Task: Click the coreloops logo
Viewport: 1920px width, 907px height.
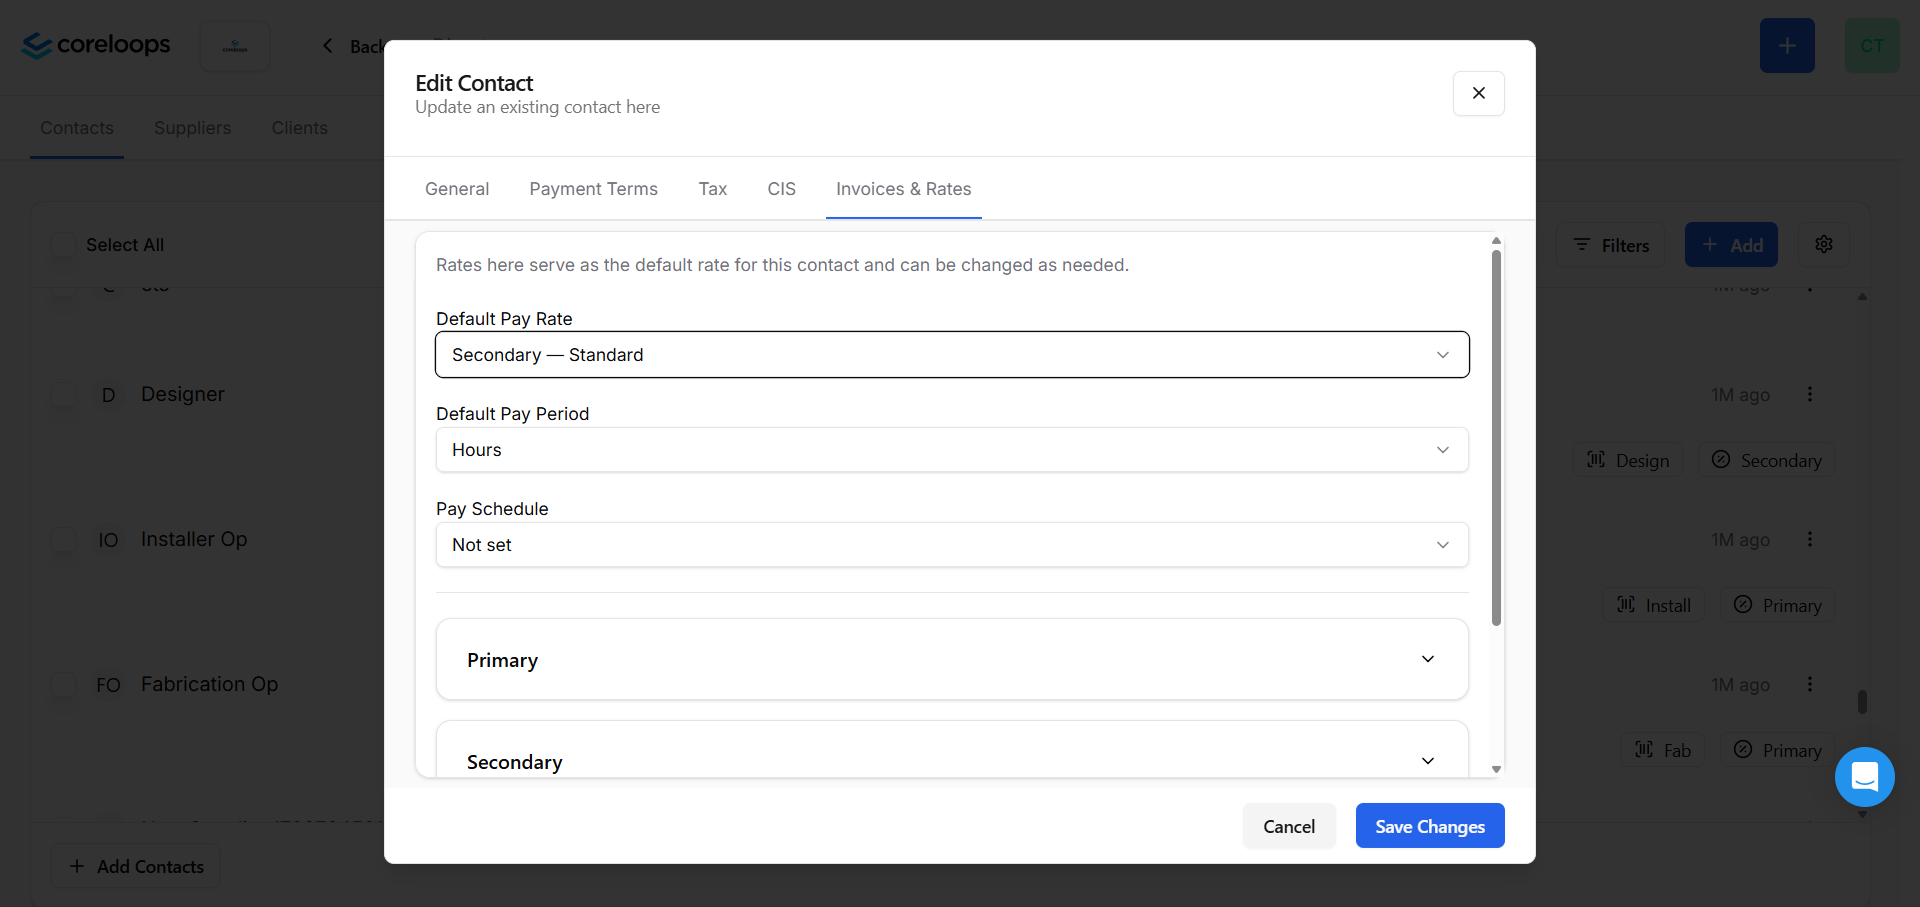Action: (96, 45)
